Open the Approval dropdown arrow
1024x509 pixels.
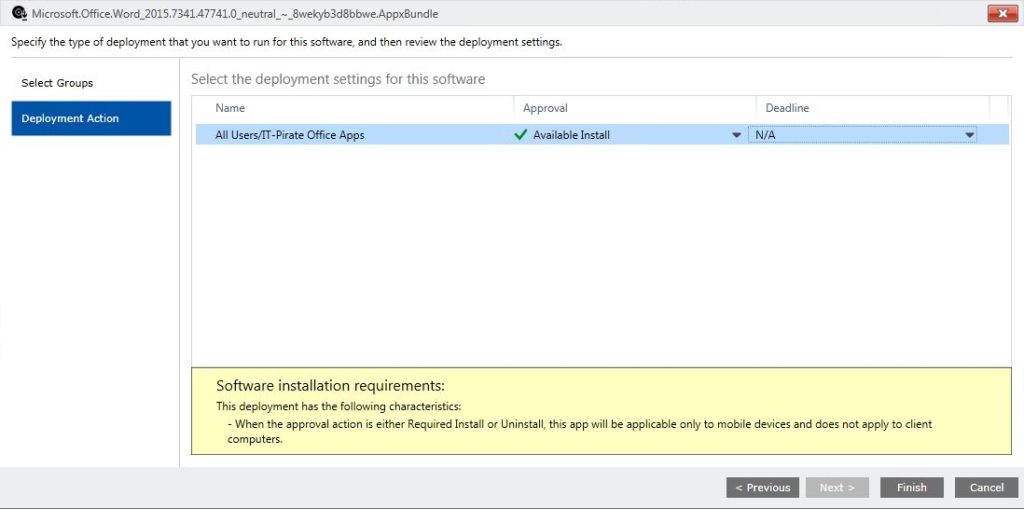pos(737,135)
